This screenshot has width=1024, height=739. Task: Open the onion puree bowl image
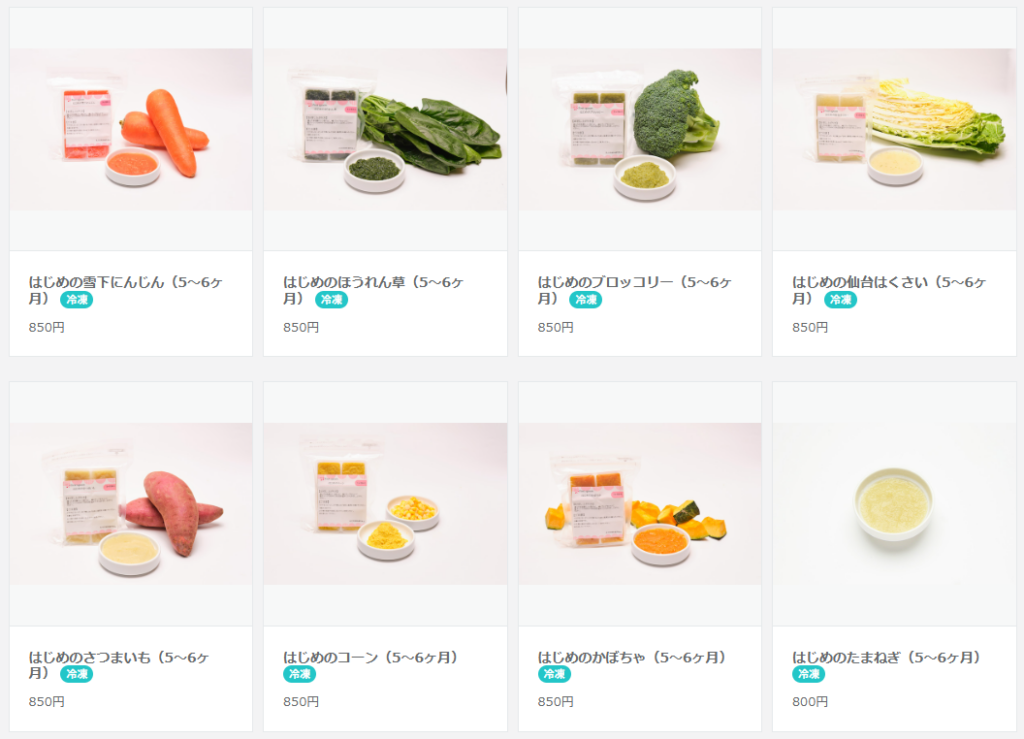894,504
